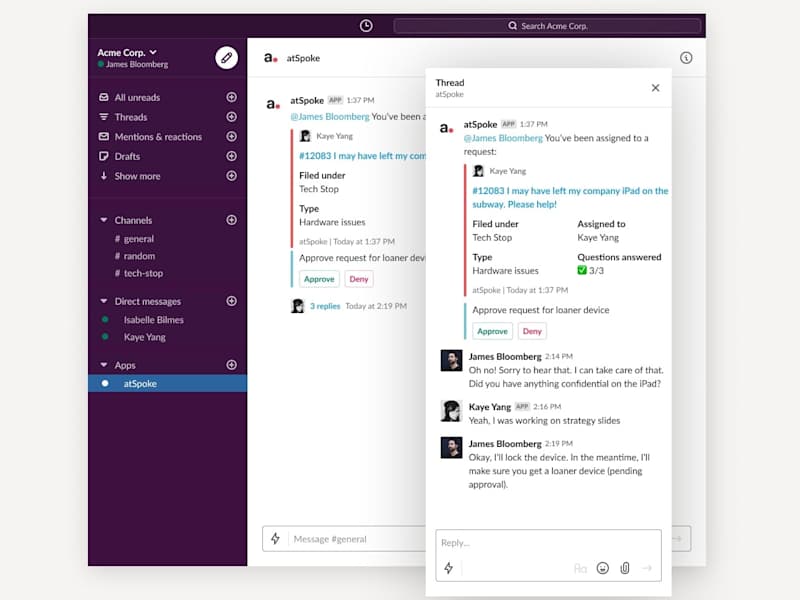800x600 pixels.
Task: Collapse the Apps section
Action: click(104, 365)
